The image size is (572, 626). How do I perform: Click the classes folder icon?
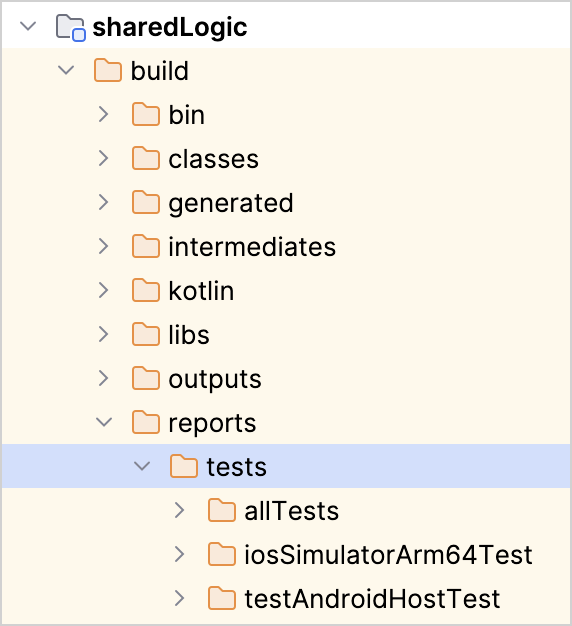click(x=146, y=158)
